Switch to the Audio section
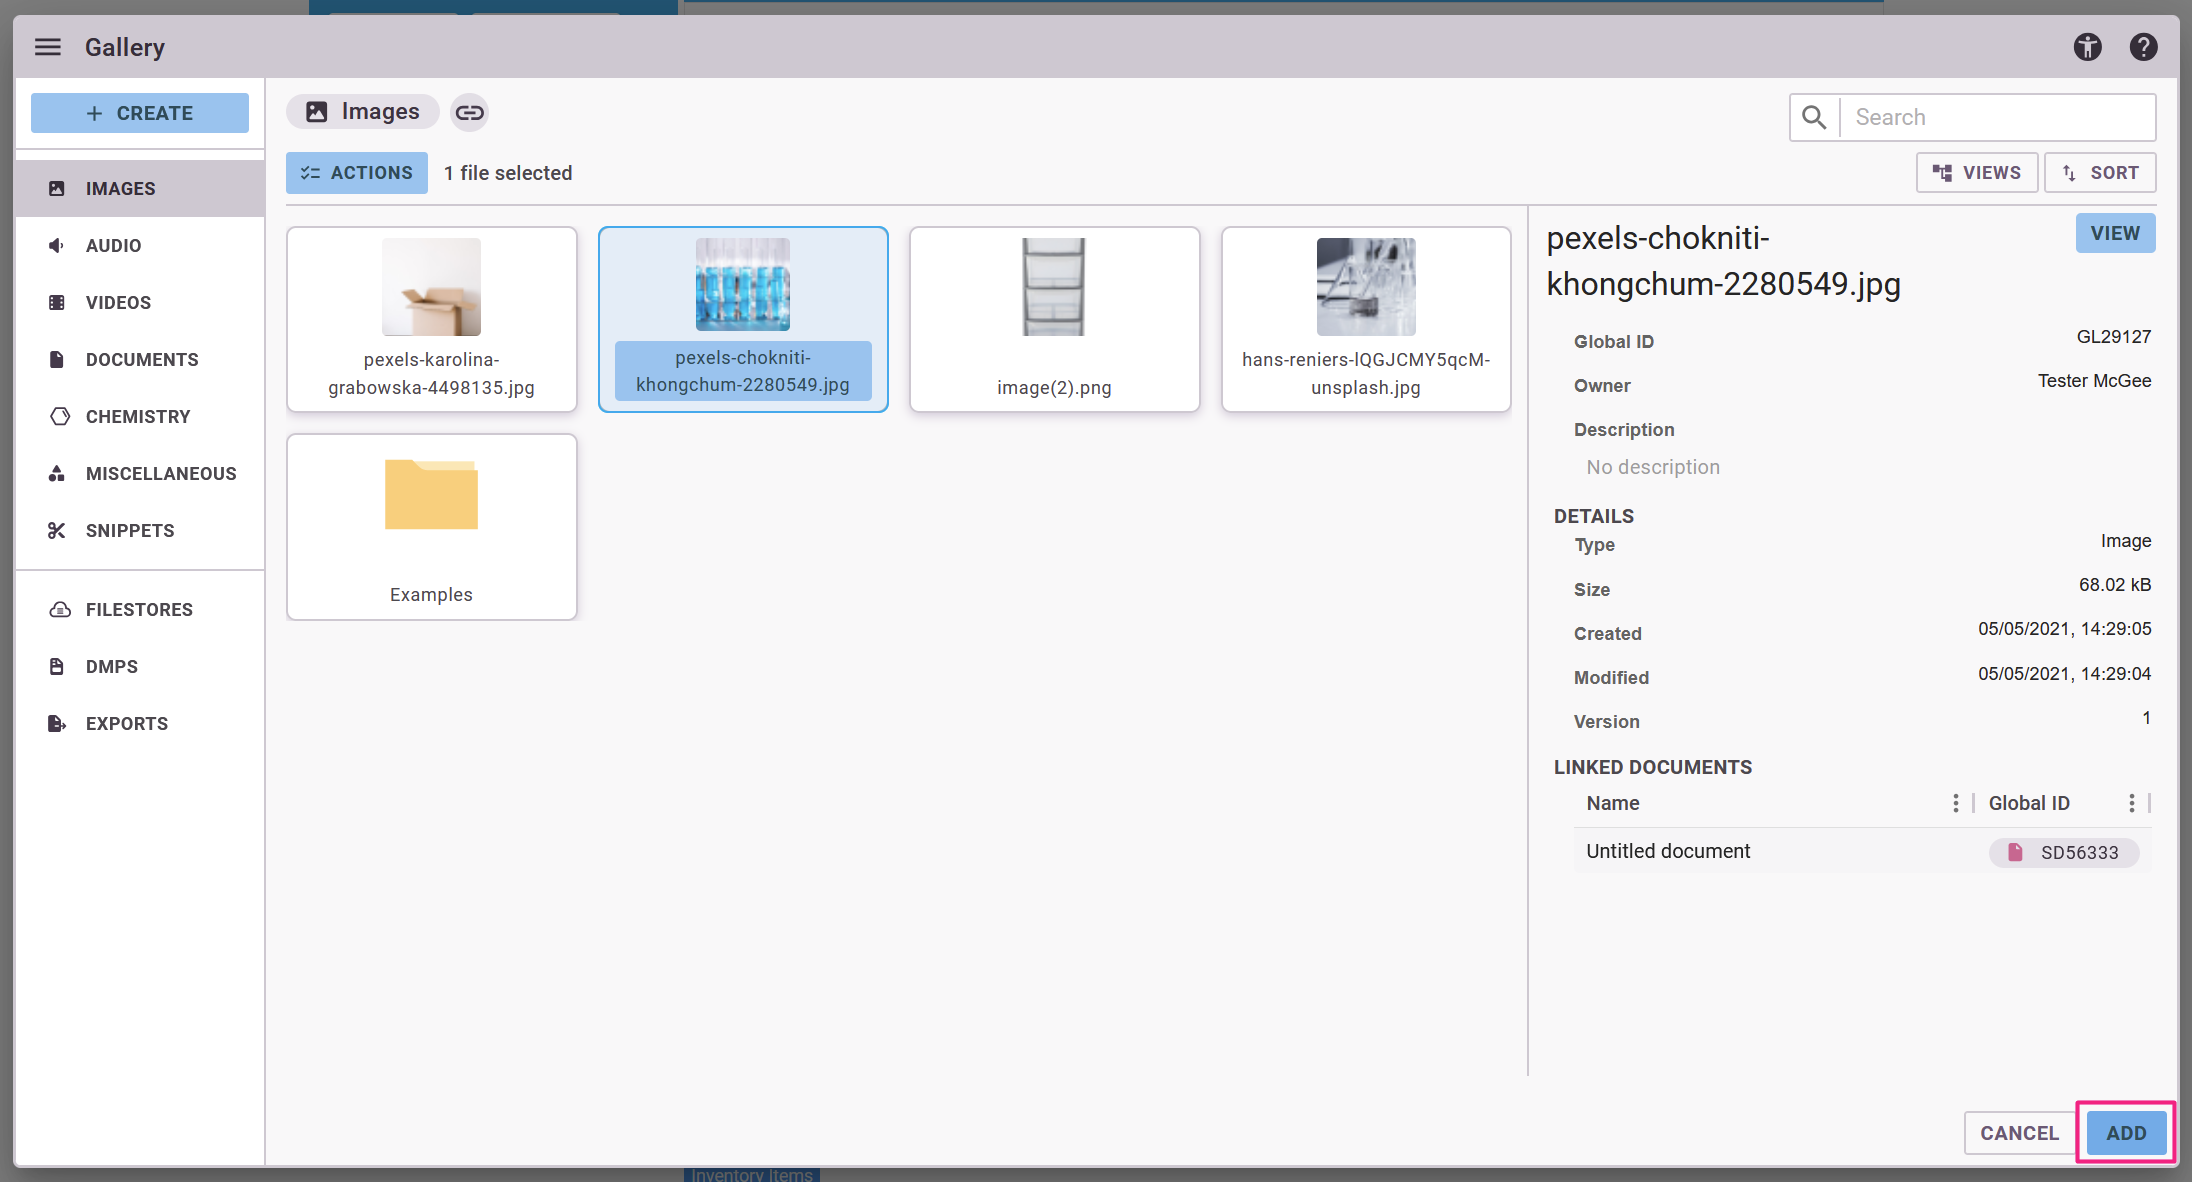This screenshot has width=2192, height=1182. [113, 245]
